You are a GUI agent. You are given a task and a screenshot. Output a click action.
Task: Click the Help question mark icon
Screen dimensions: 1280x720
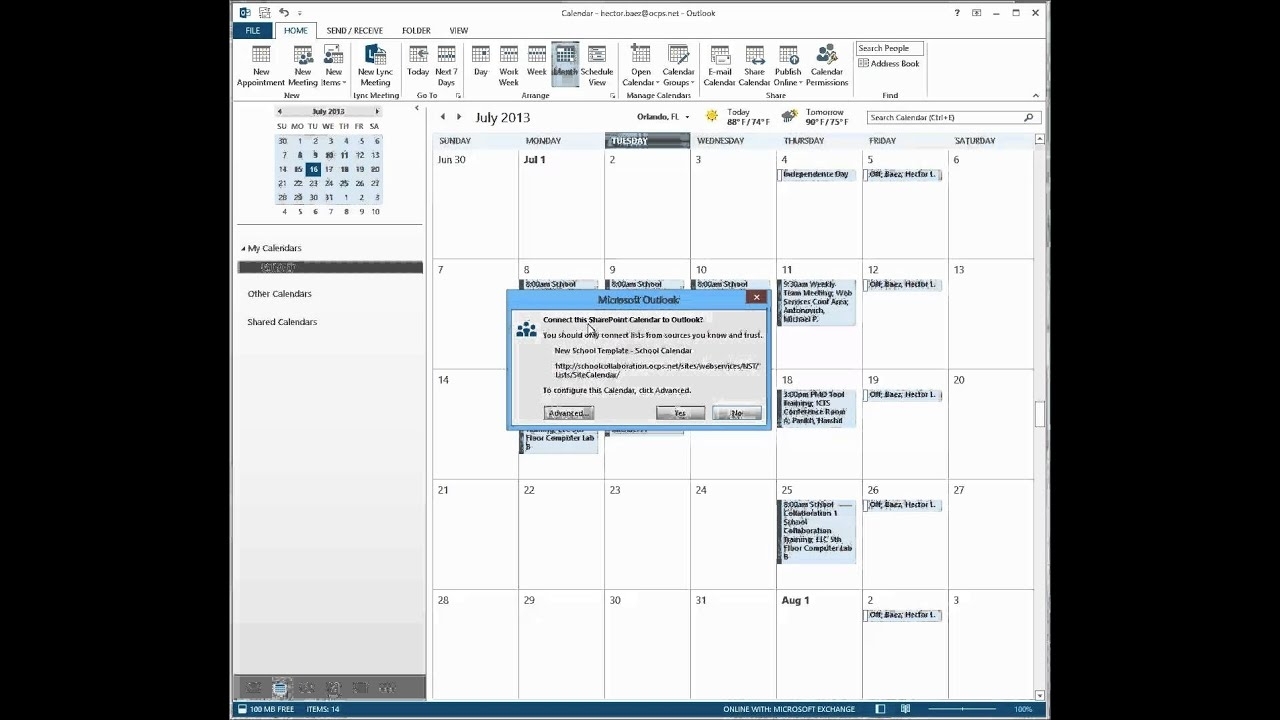[x=957, y=13]
